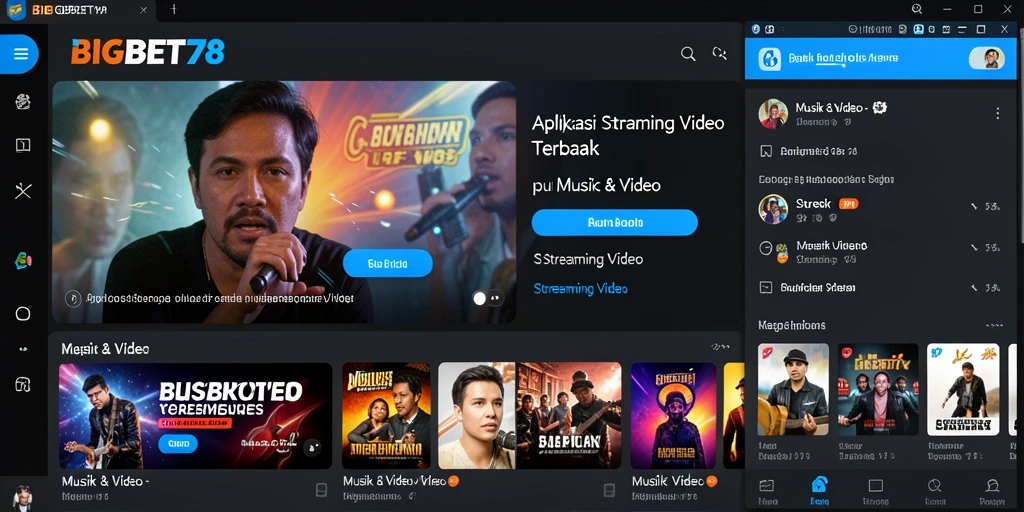
Task: Click the 'Aplikasi Straming Video Terbaak' heading
Action: [x=628, y=135]
